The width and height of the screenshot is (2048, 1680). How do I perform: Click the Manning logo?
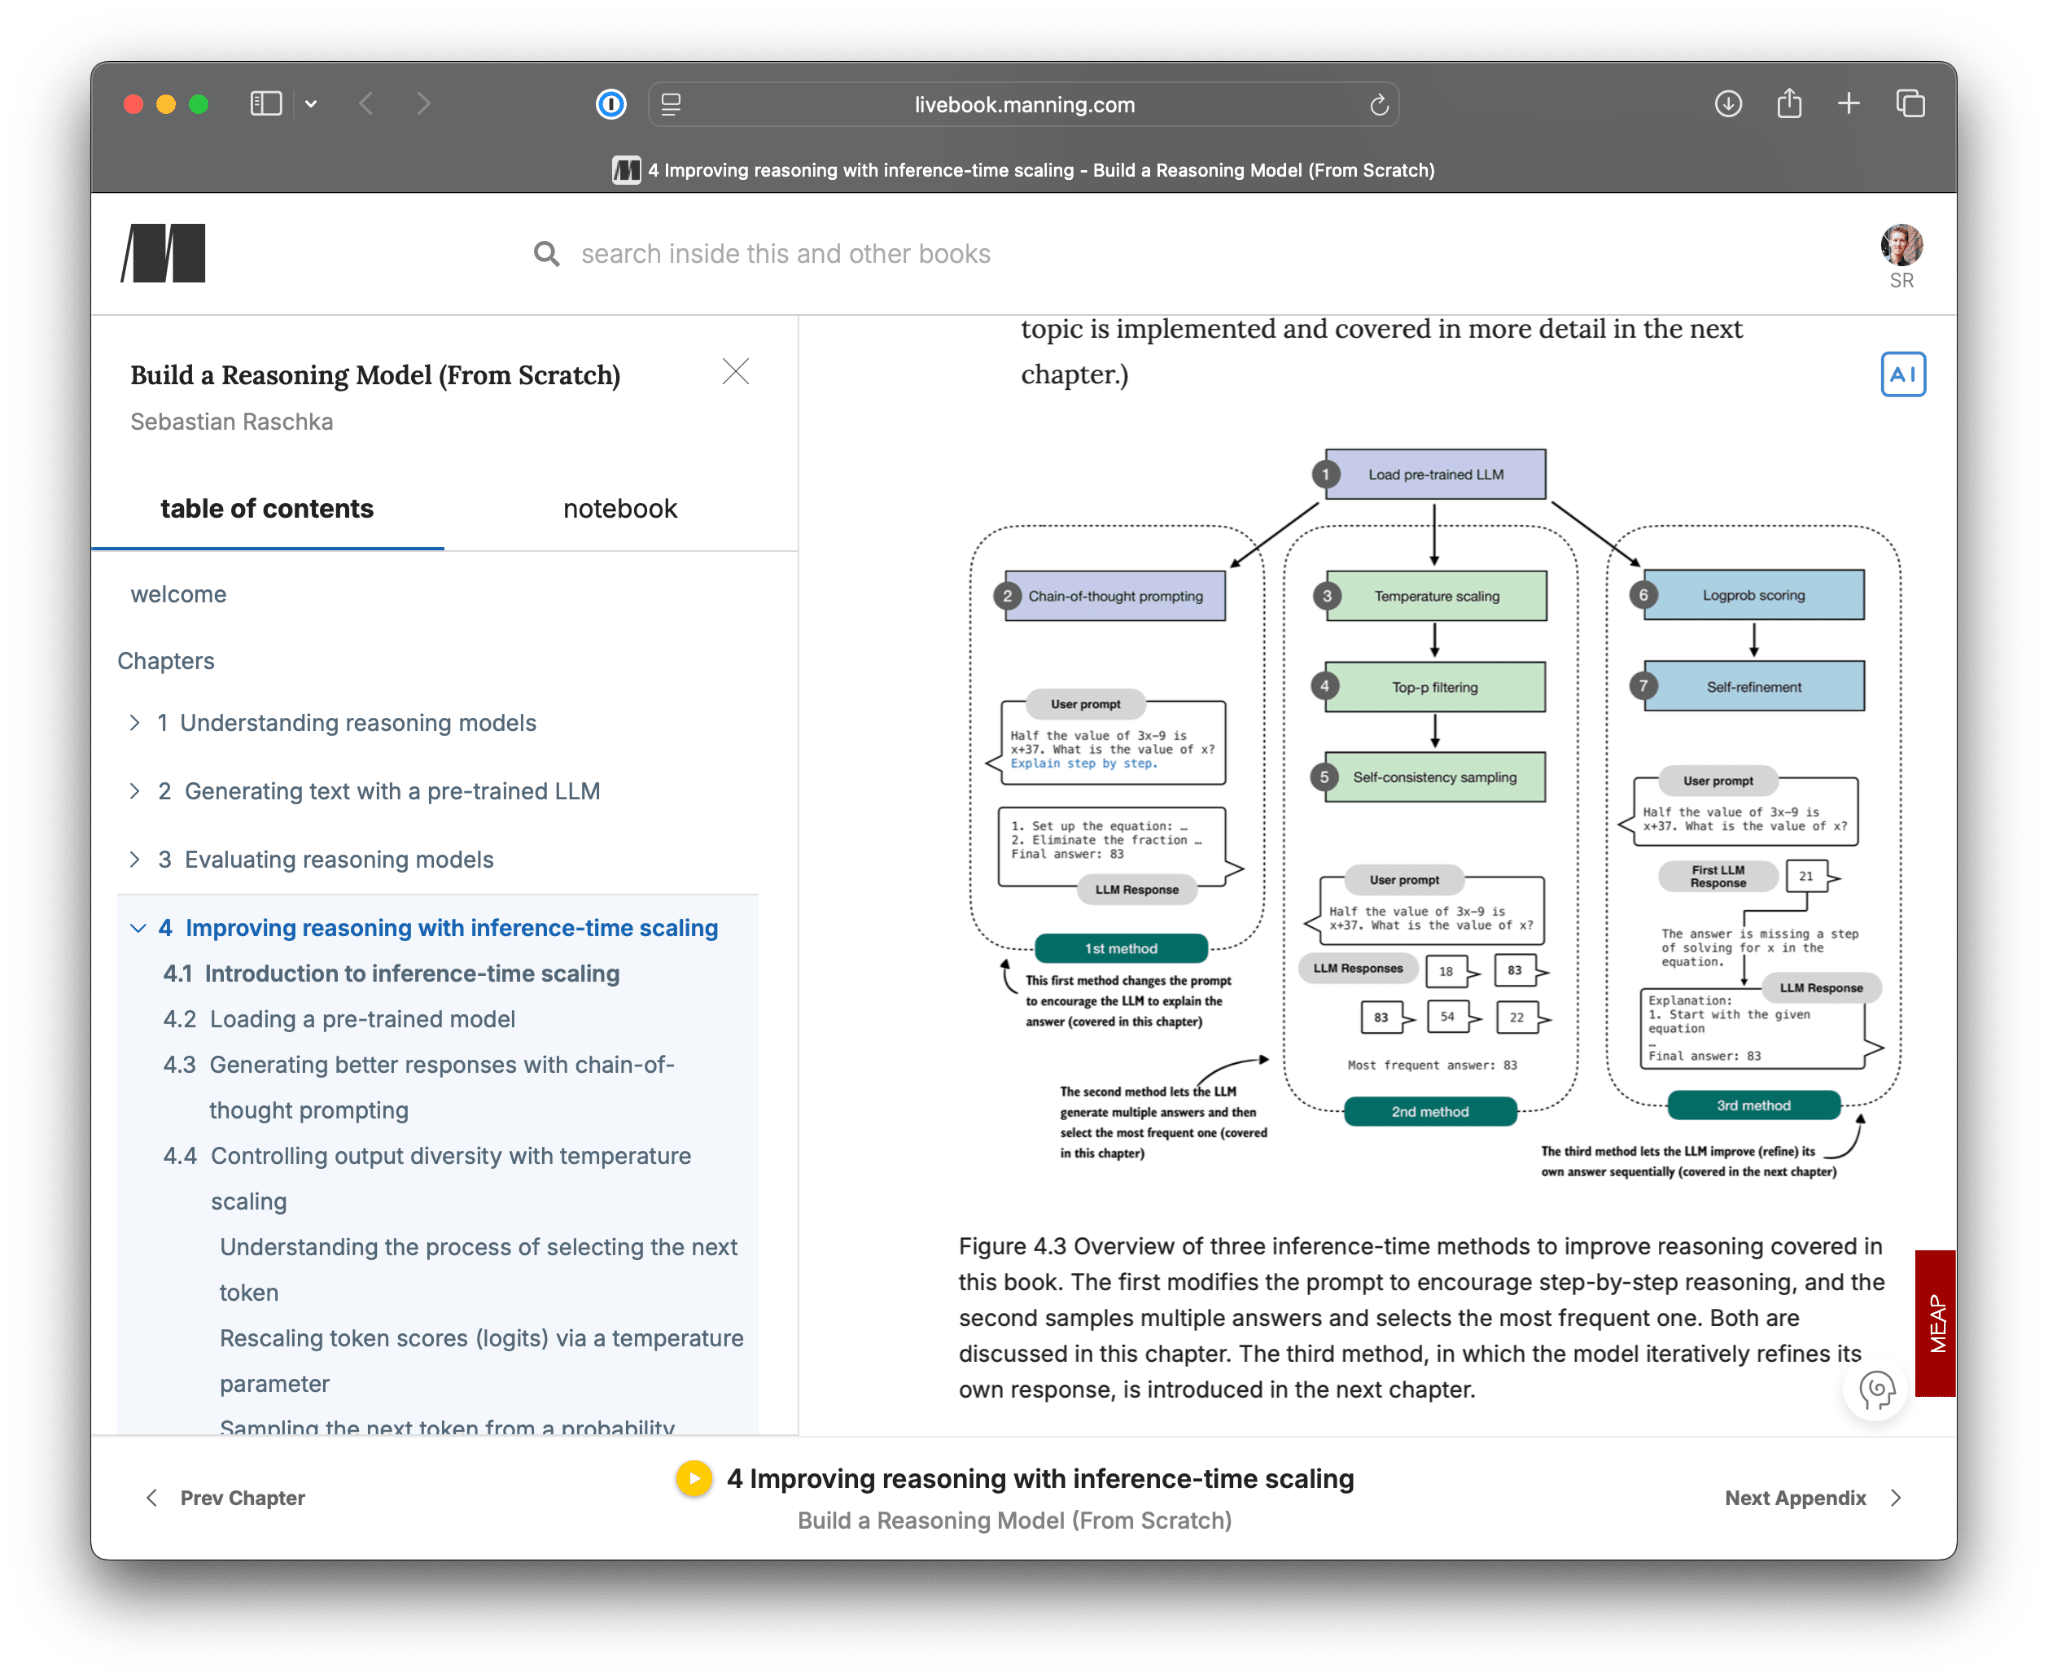[164, 253]
